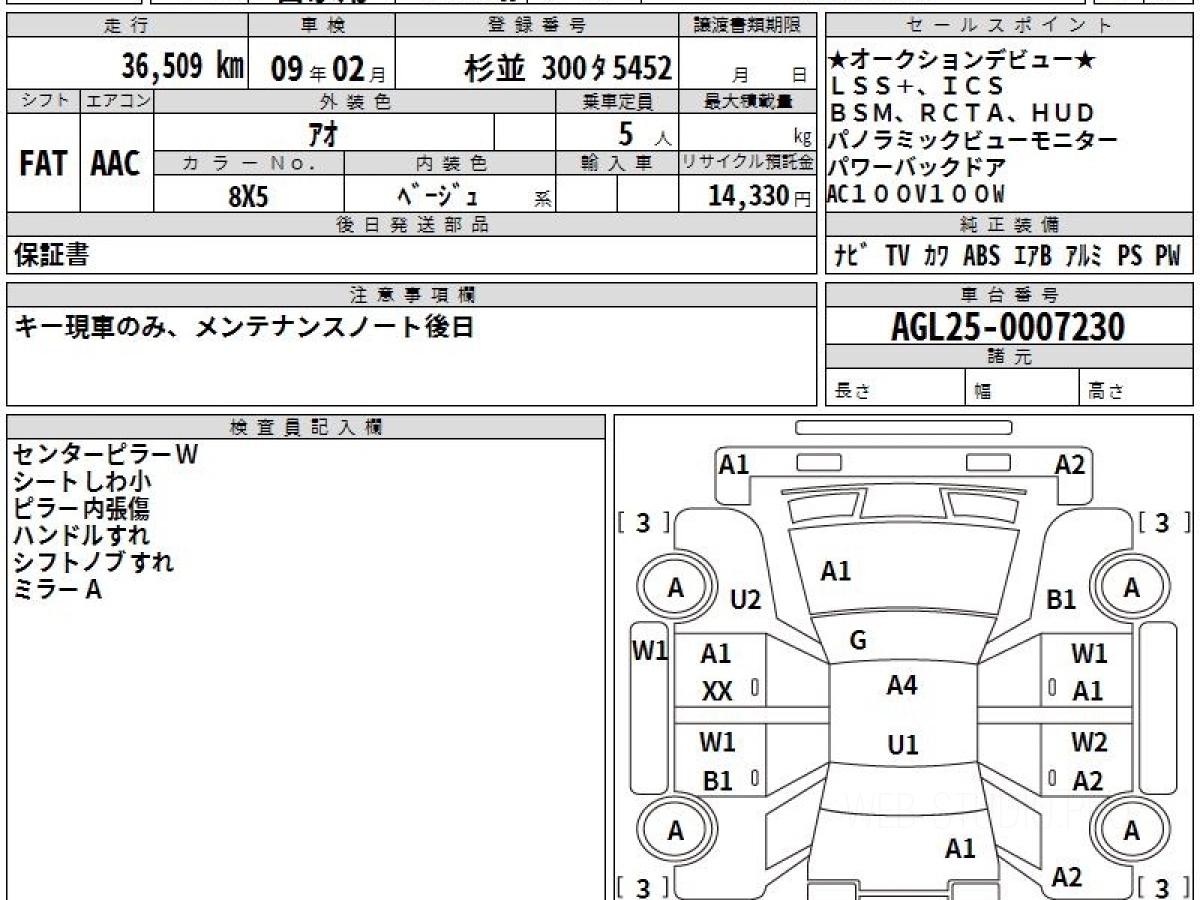Click the mileage value 36,509 km

183,67
